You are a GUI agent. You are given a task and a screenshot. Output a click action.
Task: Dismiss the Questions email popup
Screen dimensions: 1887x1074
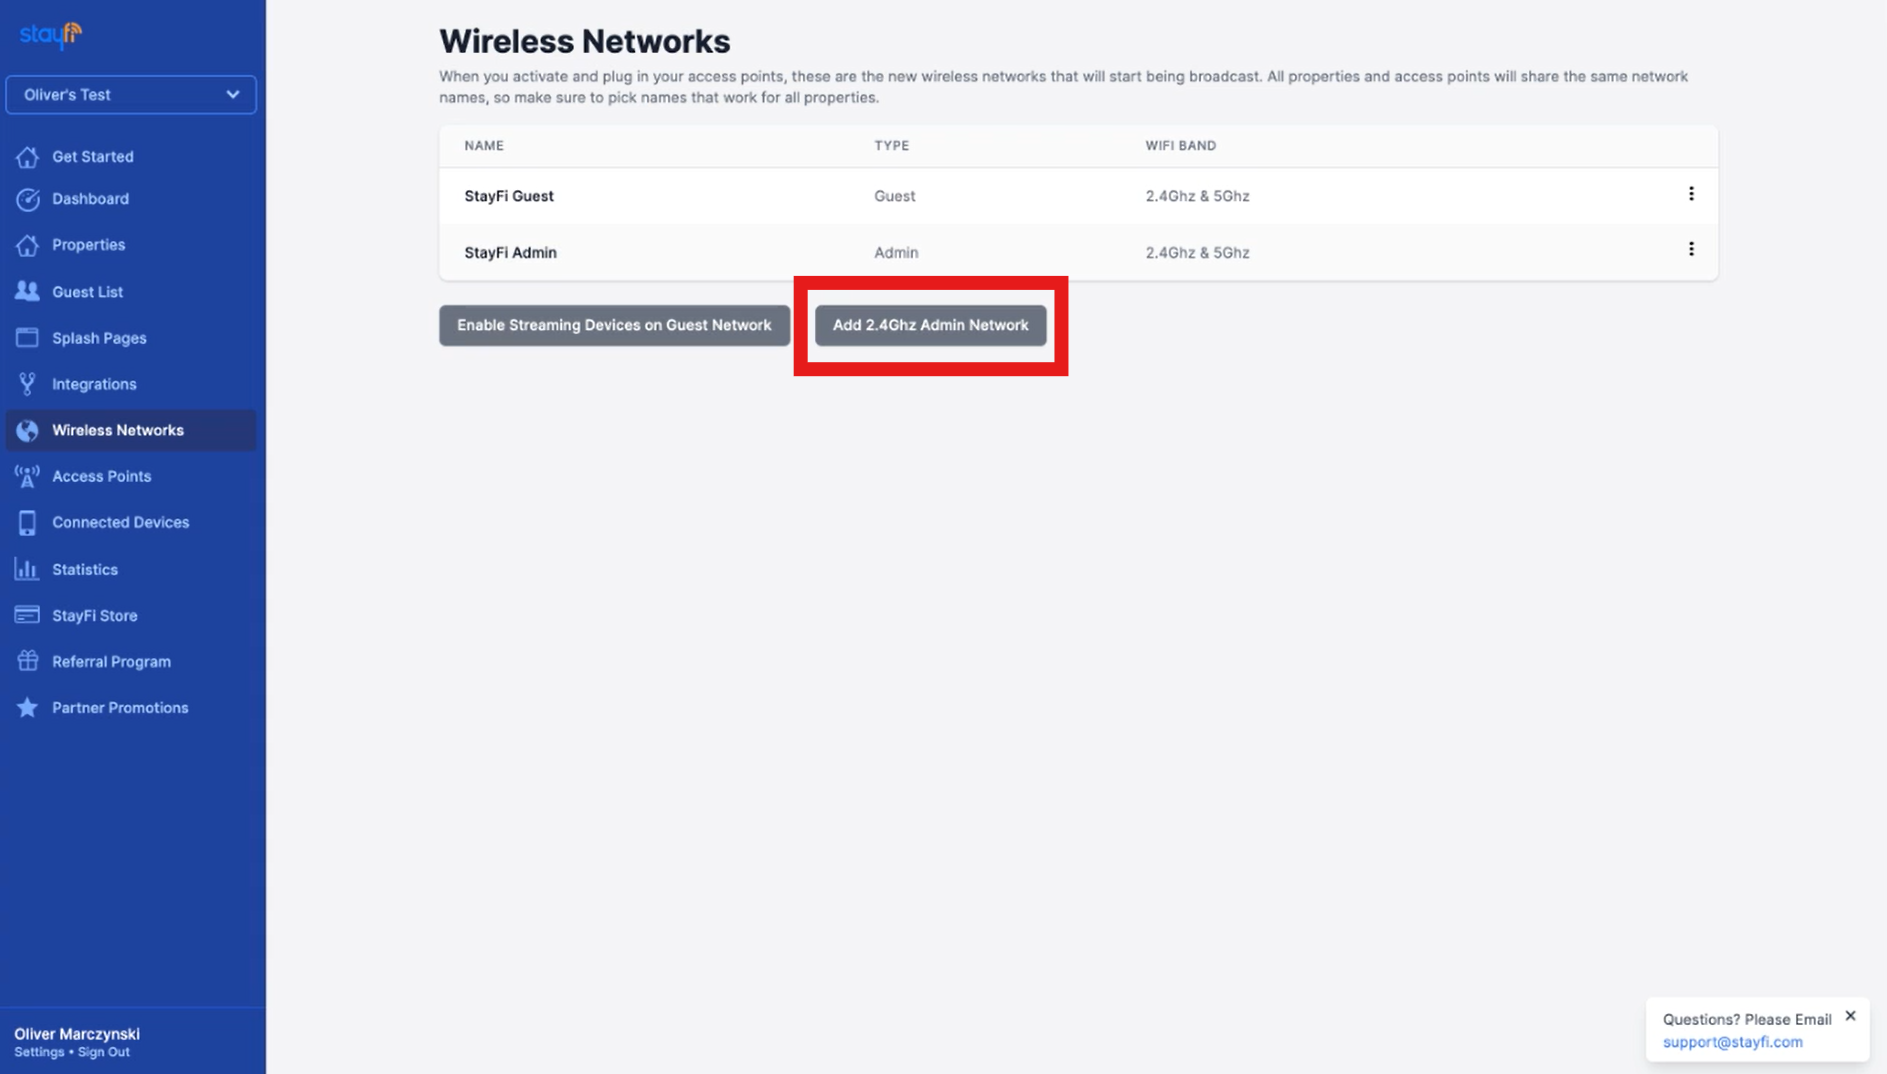1850,1016
